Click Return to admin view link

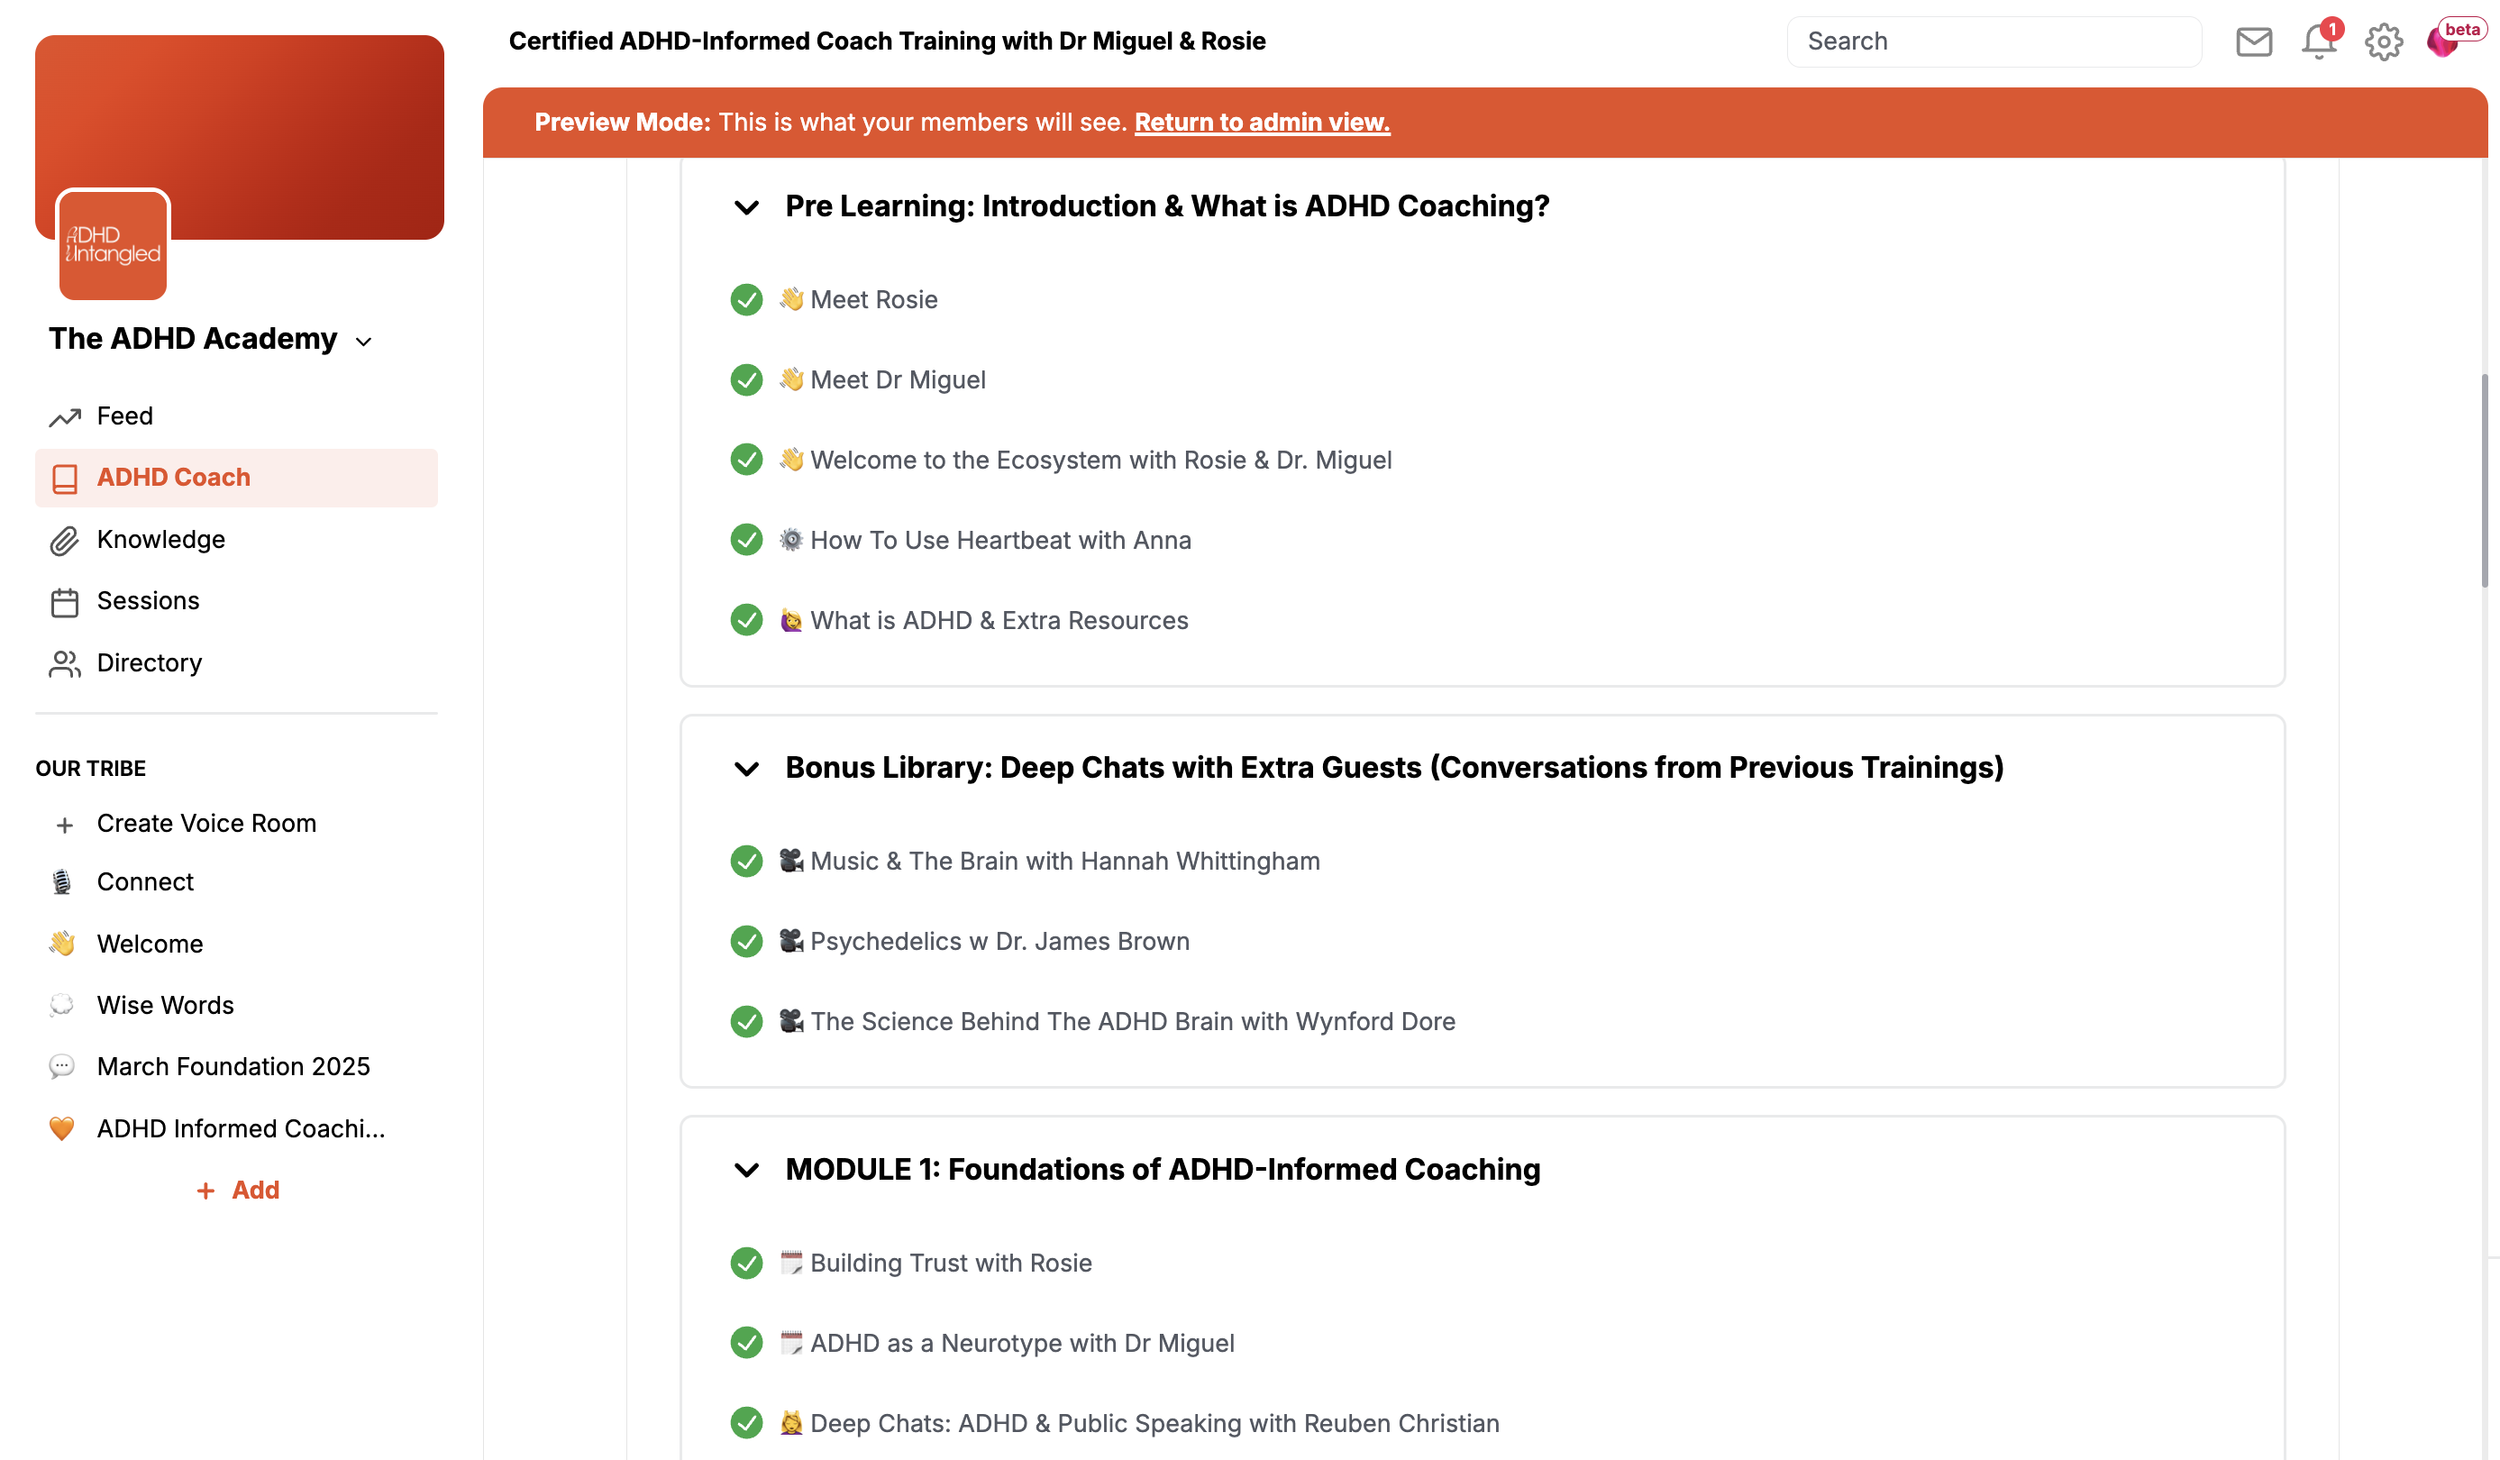(x=1261, y=122)
